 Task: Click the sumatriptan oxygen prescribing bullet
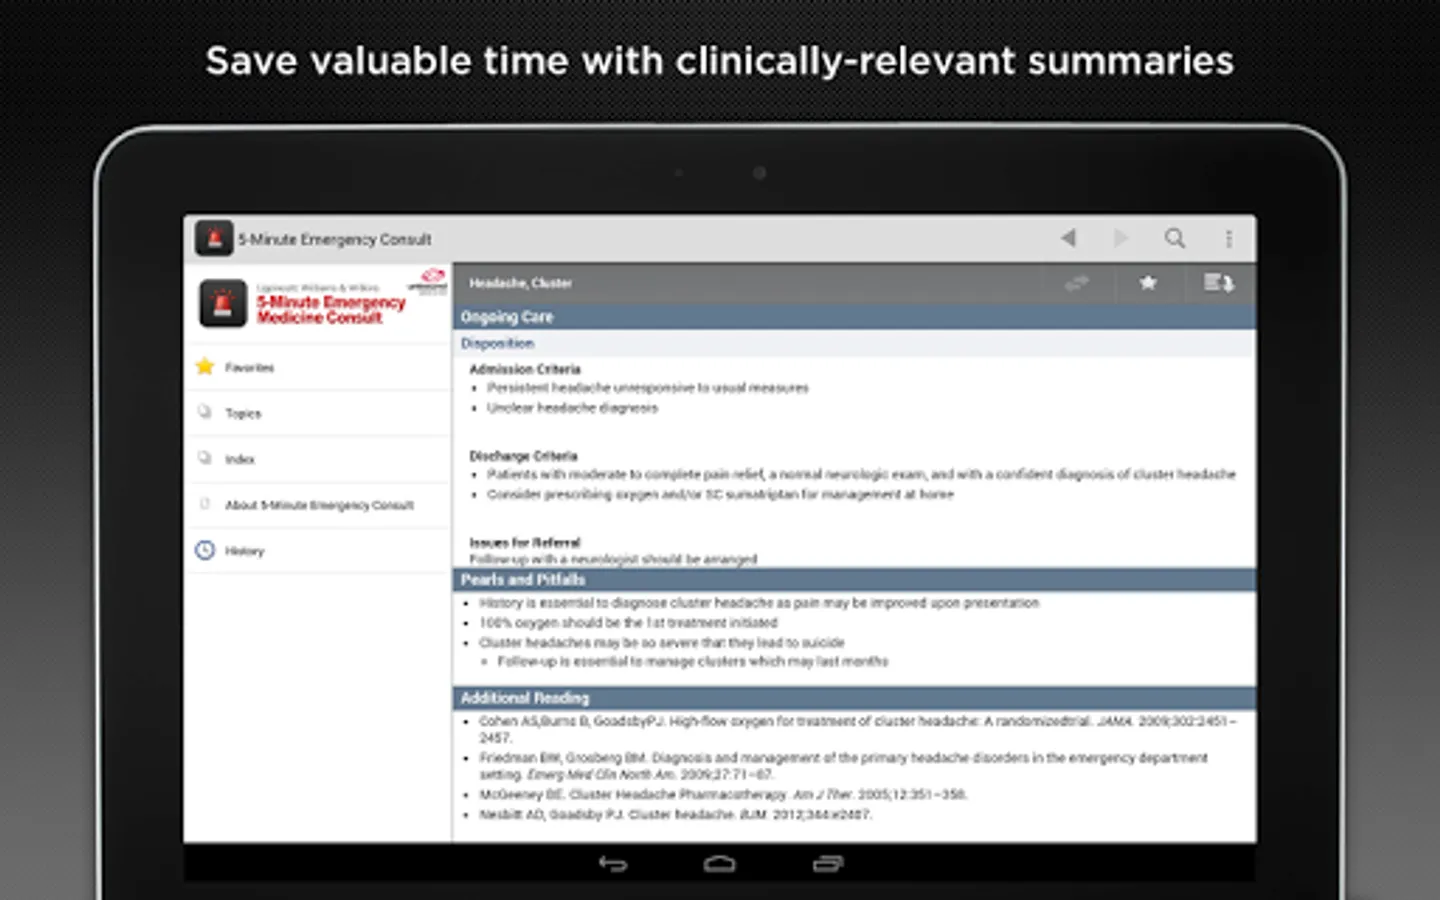coord(720,494)
